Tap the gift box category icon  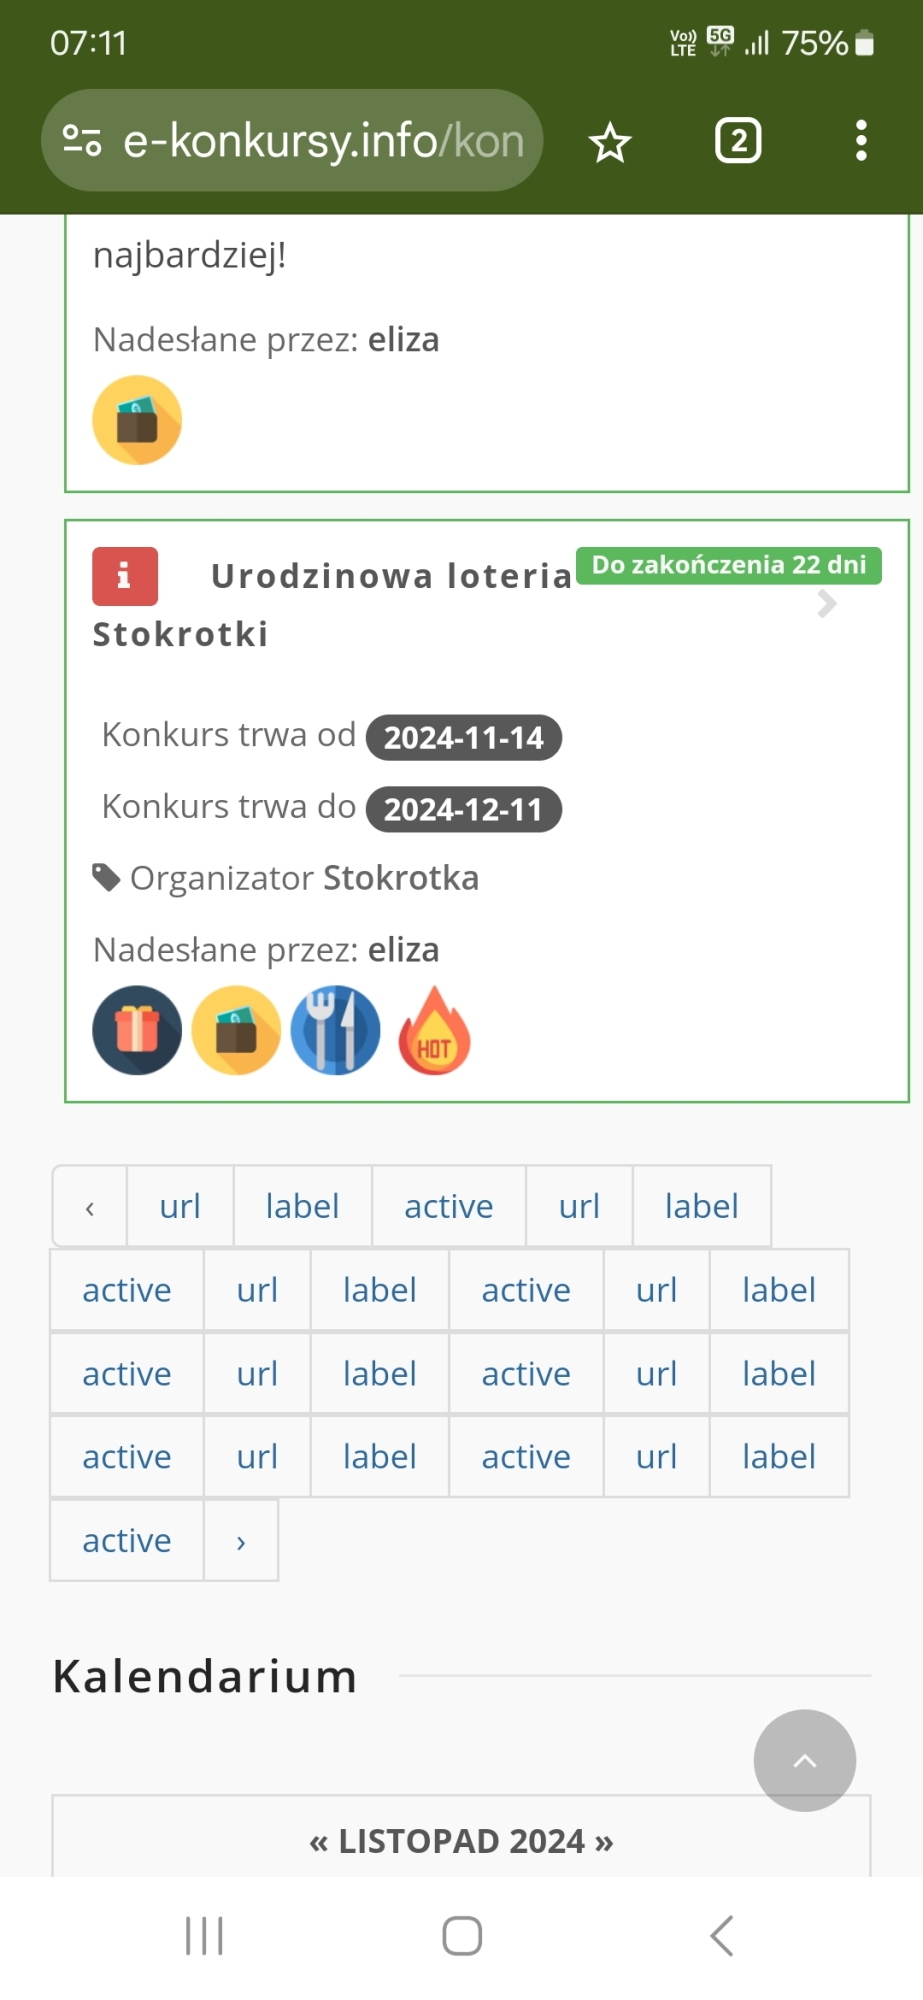coord(137,1030)
